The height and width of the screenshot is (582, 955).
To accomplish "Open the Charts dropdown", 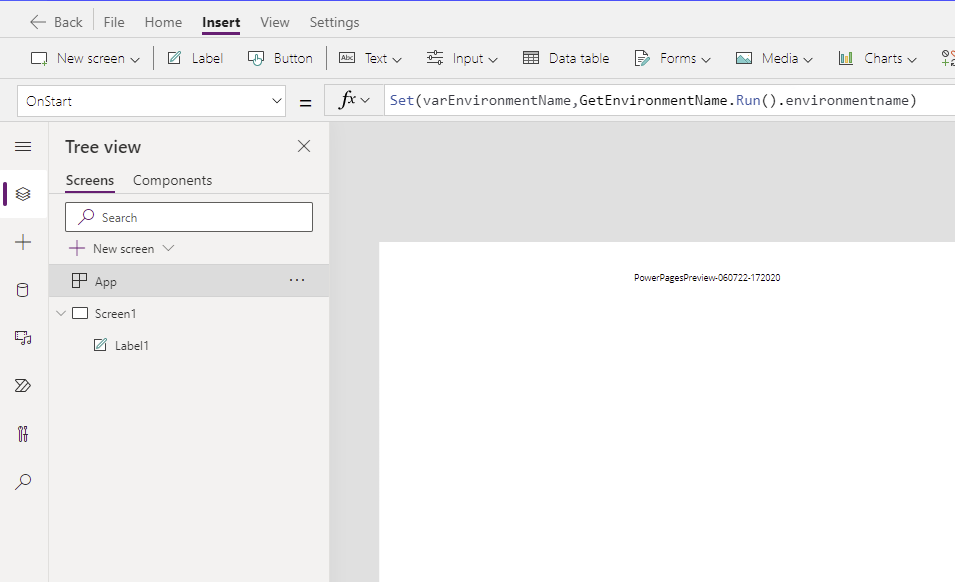I will pyautogui.click(x=878, y=58).
